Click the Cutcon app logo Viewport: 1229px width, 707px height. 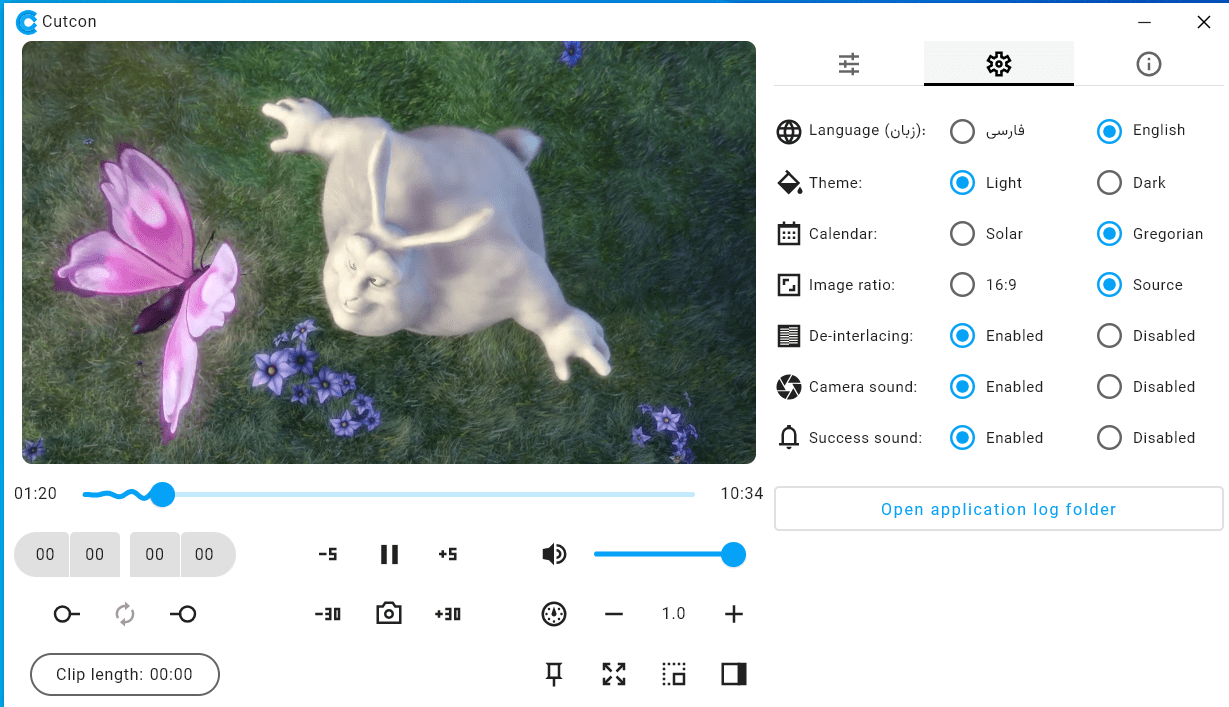click(27, 21)
